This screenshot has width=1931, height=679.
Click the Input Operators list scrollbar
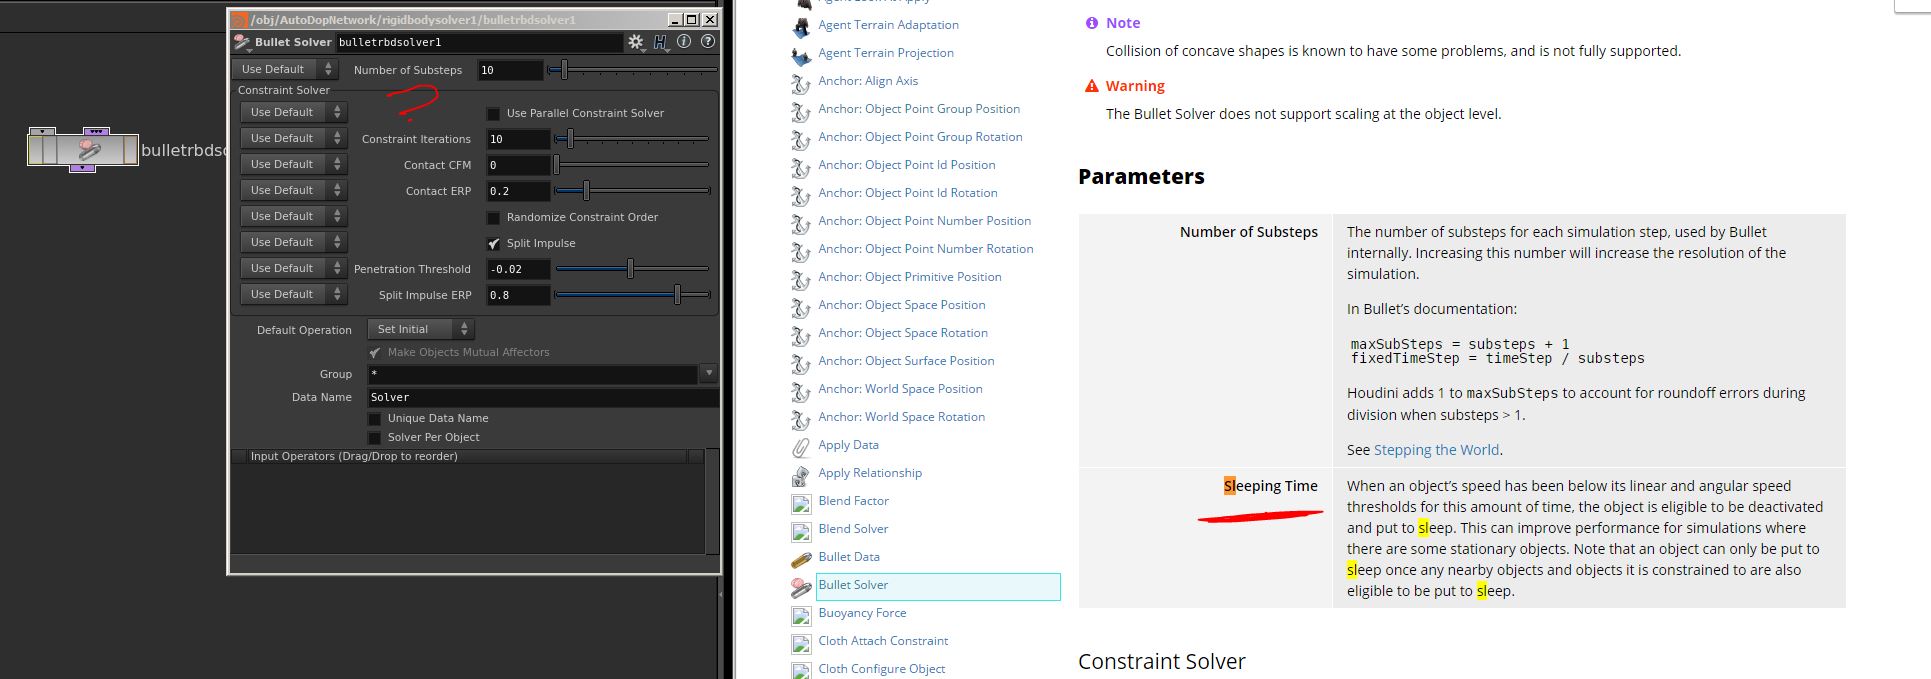pyautogui.click(x=711, y=500)
